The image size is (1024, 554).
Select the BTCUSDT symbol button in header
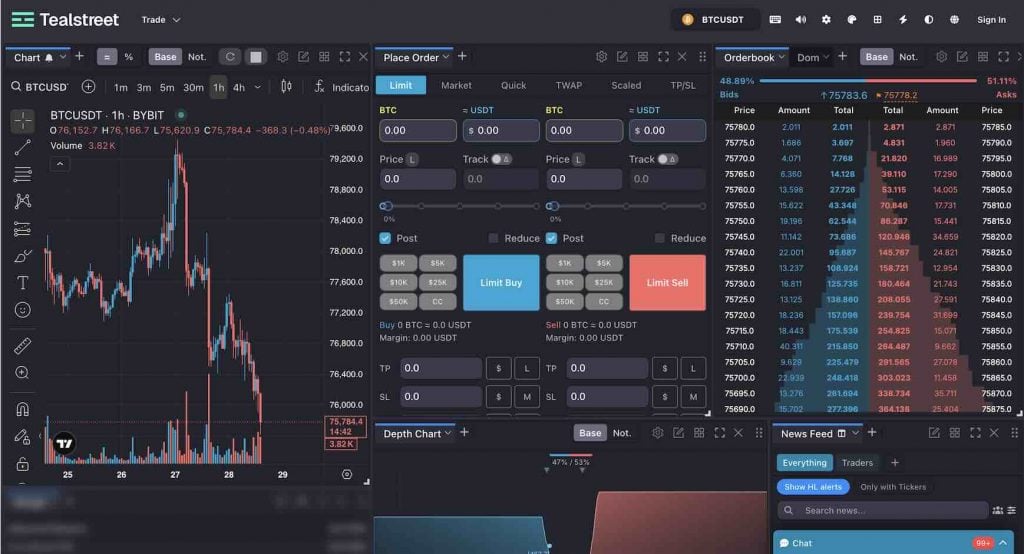pos(714,20)
